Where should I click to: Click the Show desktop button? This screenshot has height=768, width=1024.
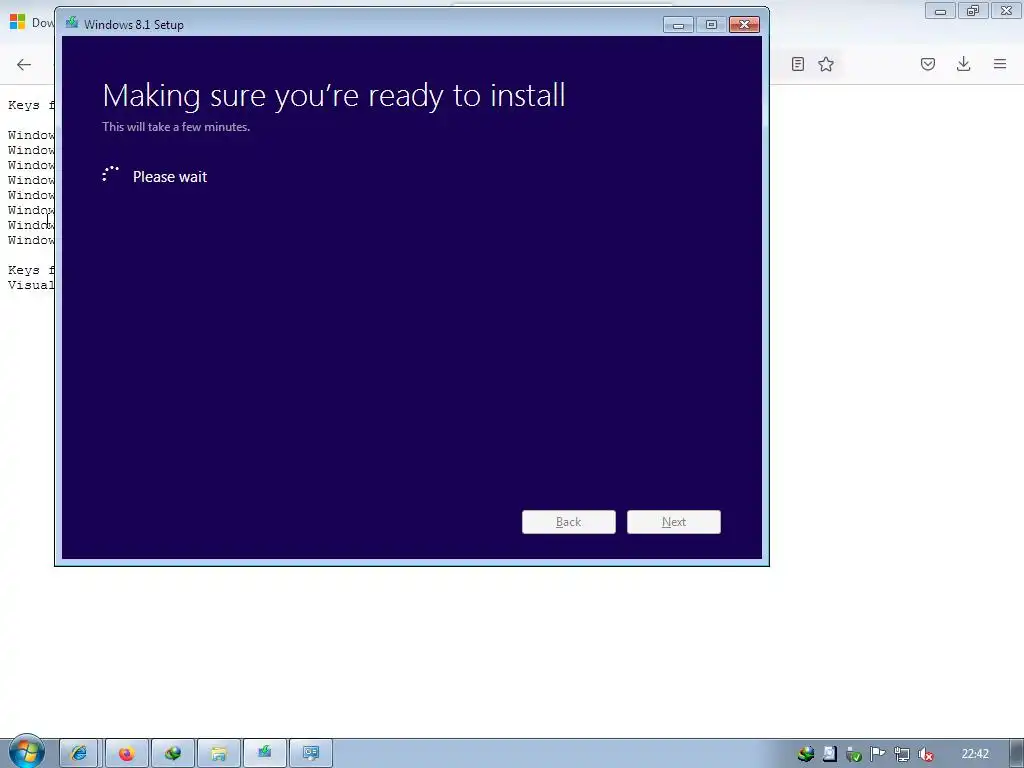(1017, 754)
